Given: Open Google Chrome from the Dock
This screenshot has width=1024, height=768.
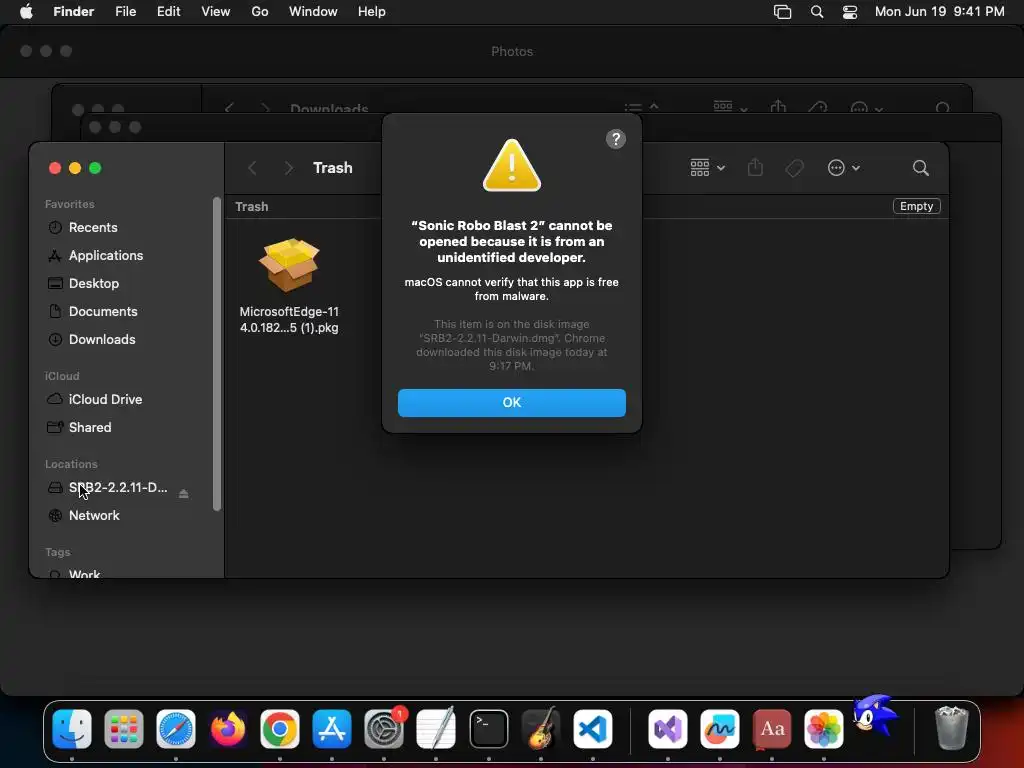Looking at the screenshot, I should (280, 729).
